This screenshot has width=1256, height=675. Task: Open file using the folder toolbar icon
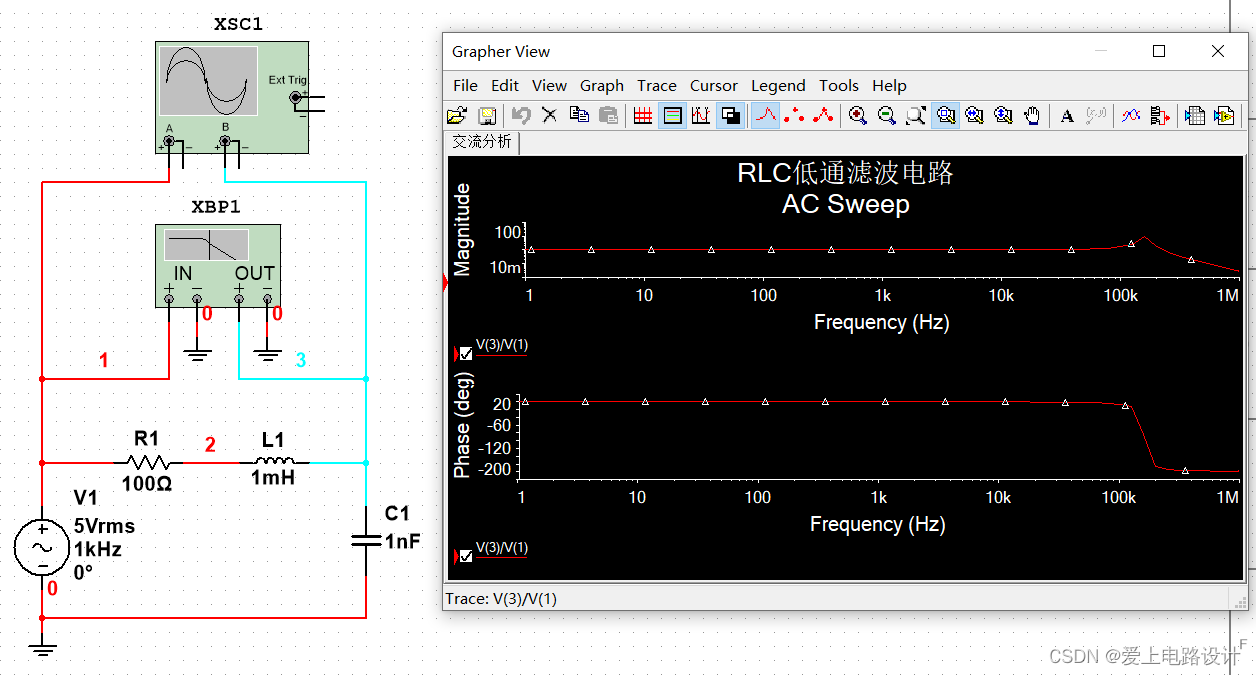(x=457, y=115)
